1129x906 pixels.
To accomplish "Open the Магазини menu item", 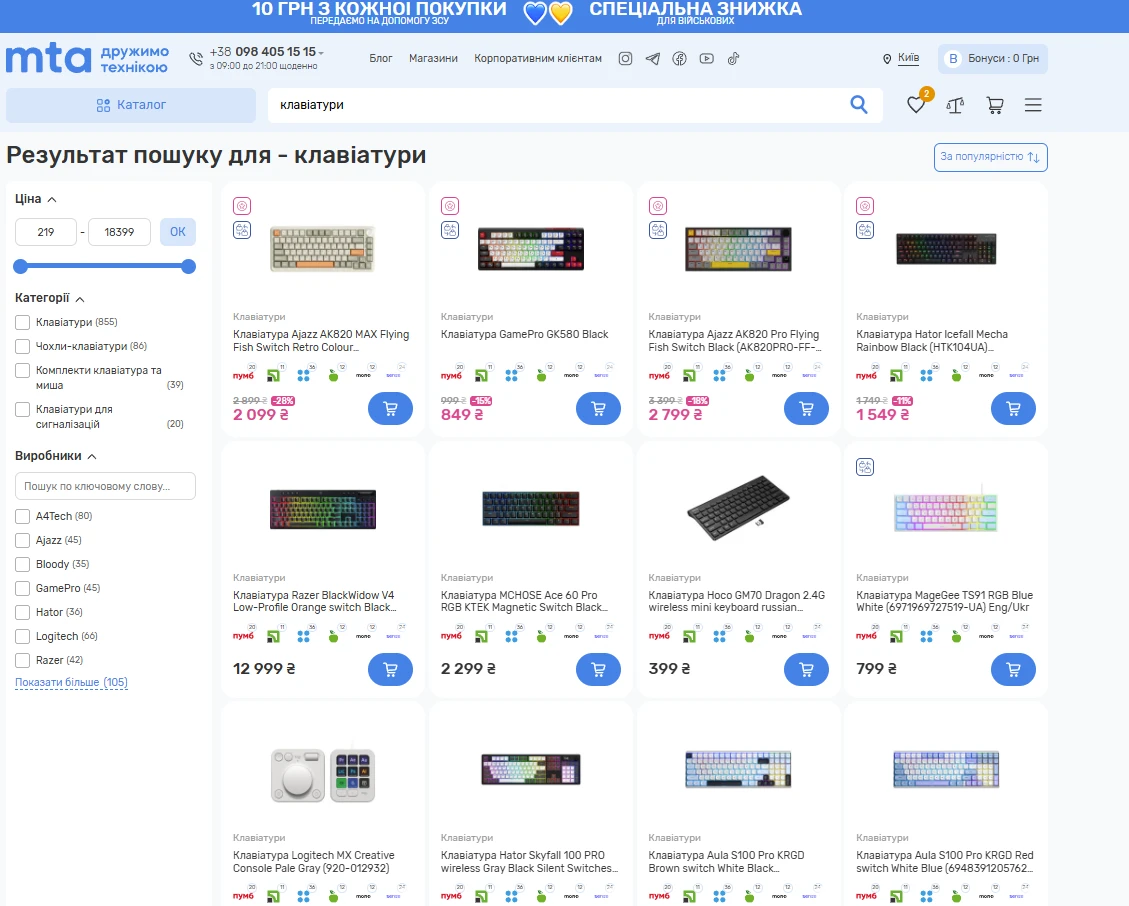I will click(433, 58).
